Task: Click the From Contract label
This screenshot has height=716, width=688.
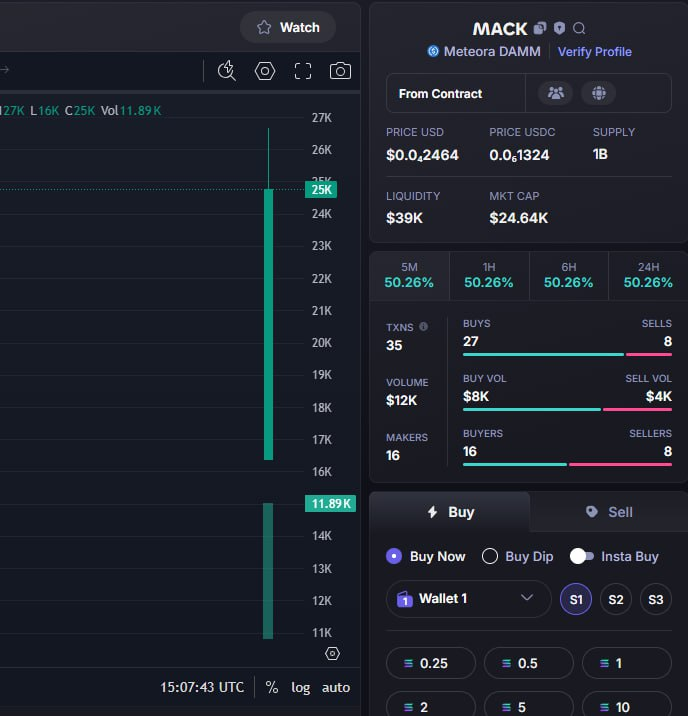Action: [440, 94]
